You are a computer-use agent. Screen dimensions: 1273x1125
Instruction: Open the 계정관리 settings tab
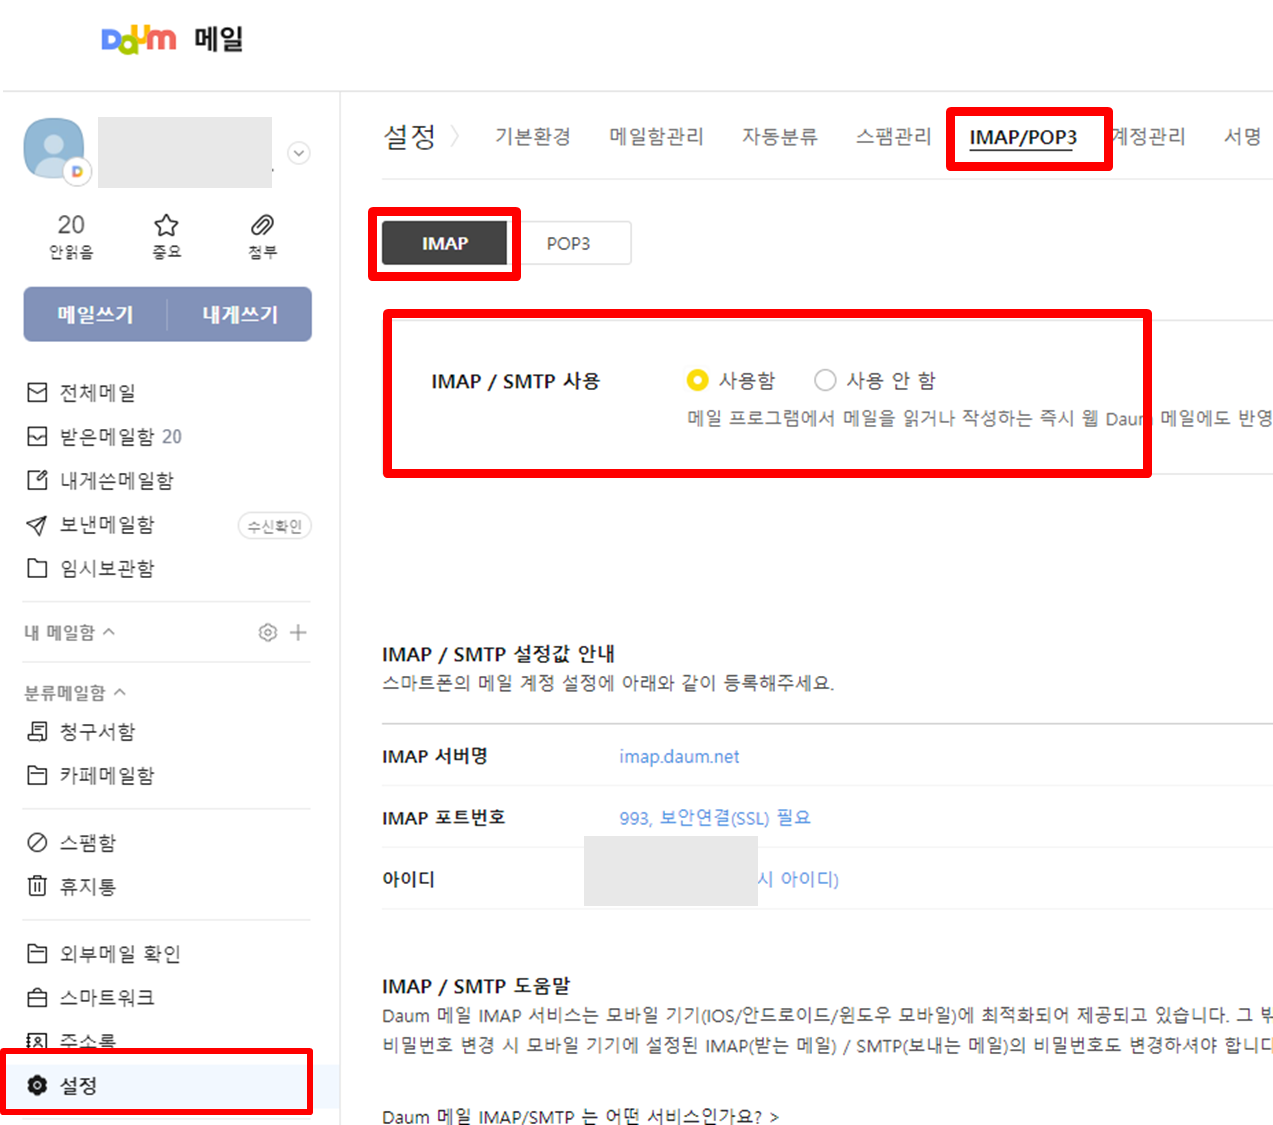(1148, 137)
